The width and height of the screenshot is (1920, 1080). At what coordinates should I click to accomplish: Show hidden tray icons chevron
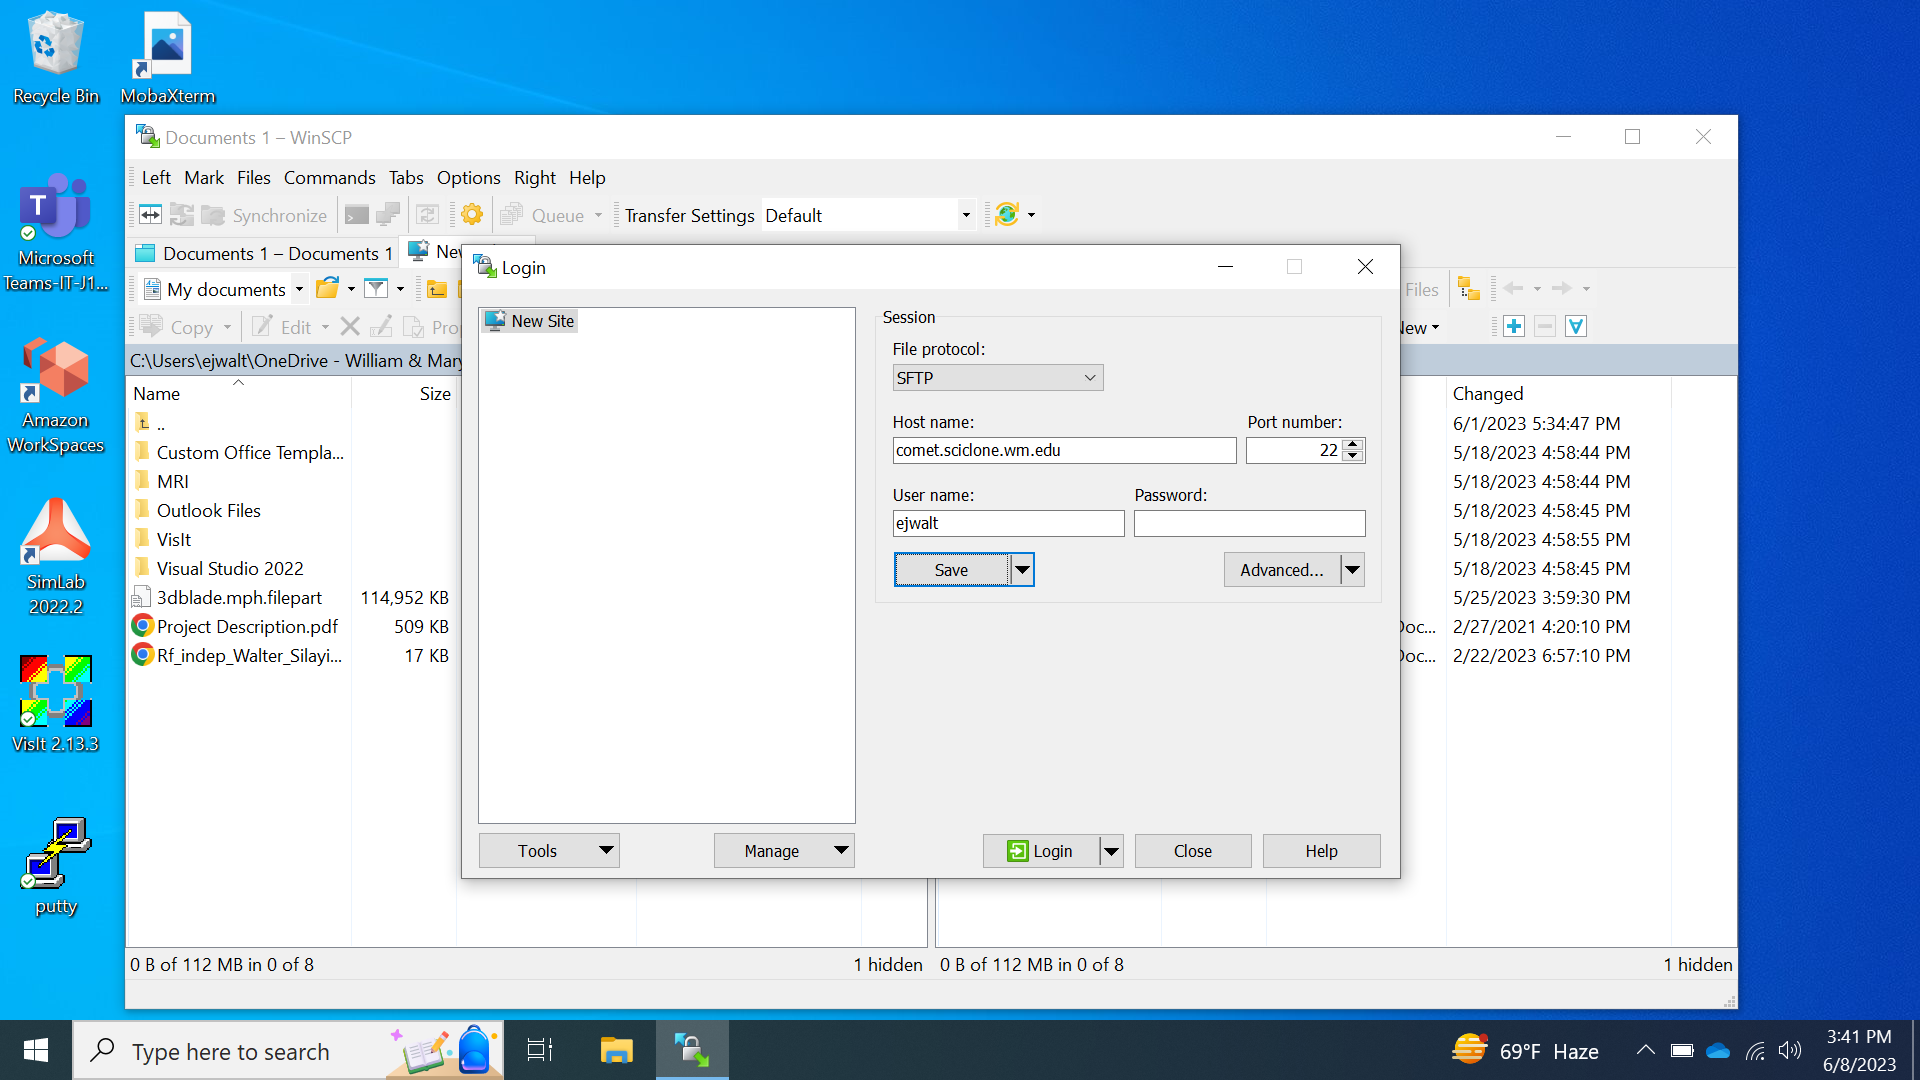1645,1051
